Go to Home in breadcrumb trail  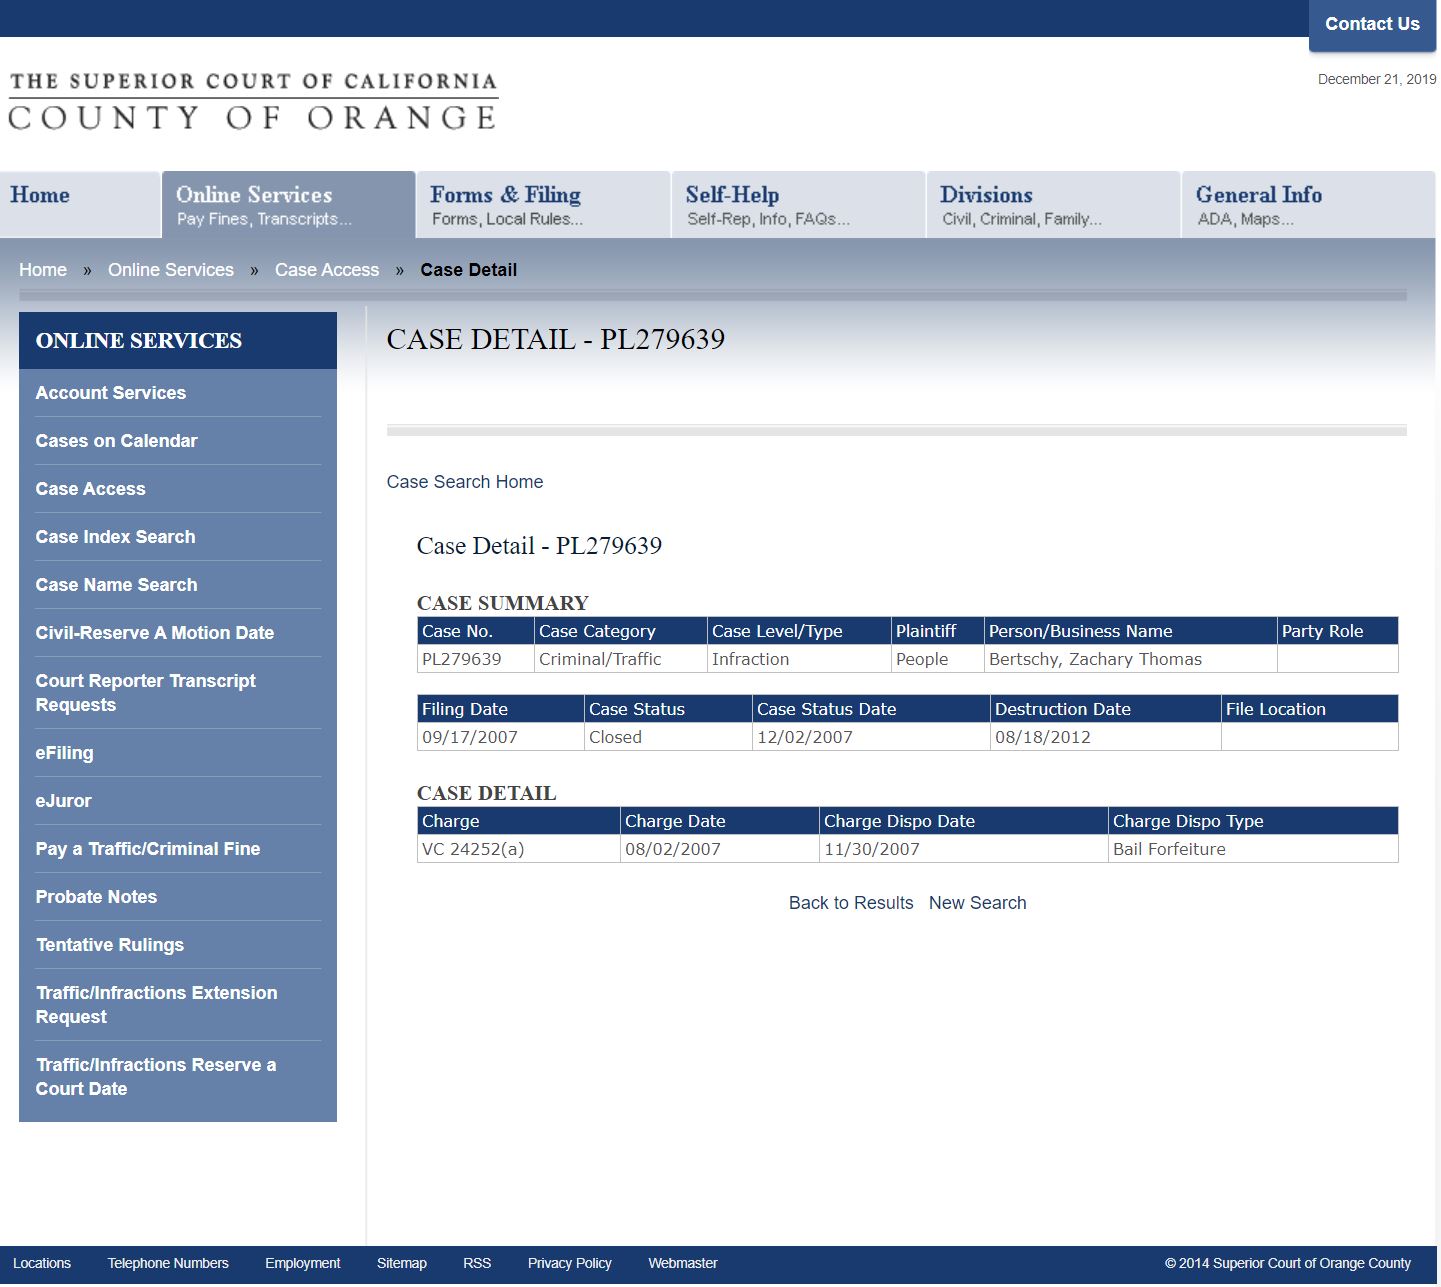43,270
